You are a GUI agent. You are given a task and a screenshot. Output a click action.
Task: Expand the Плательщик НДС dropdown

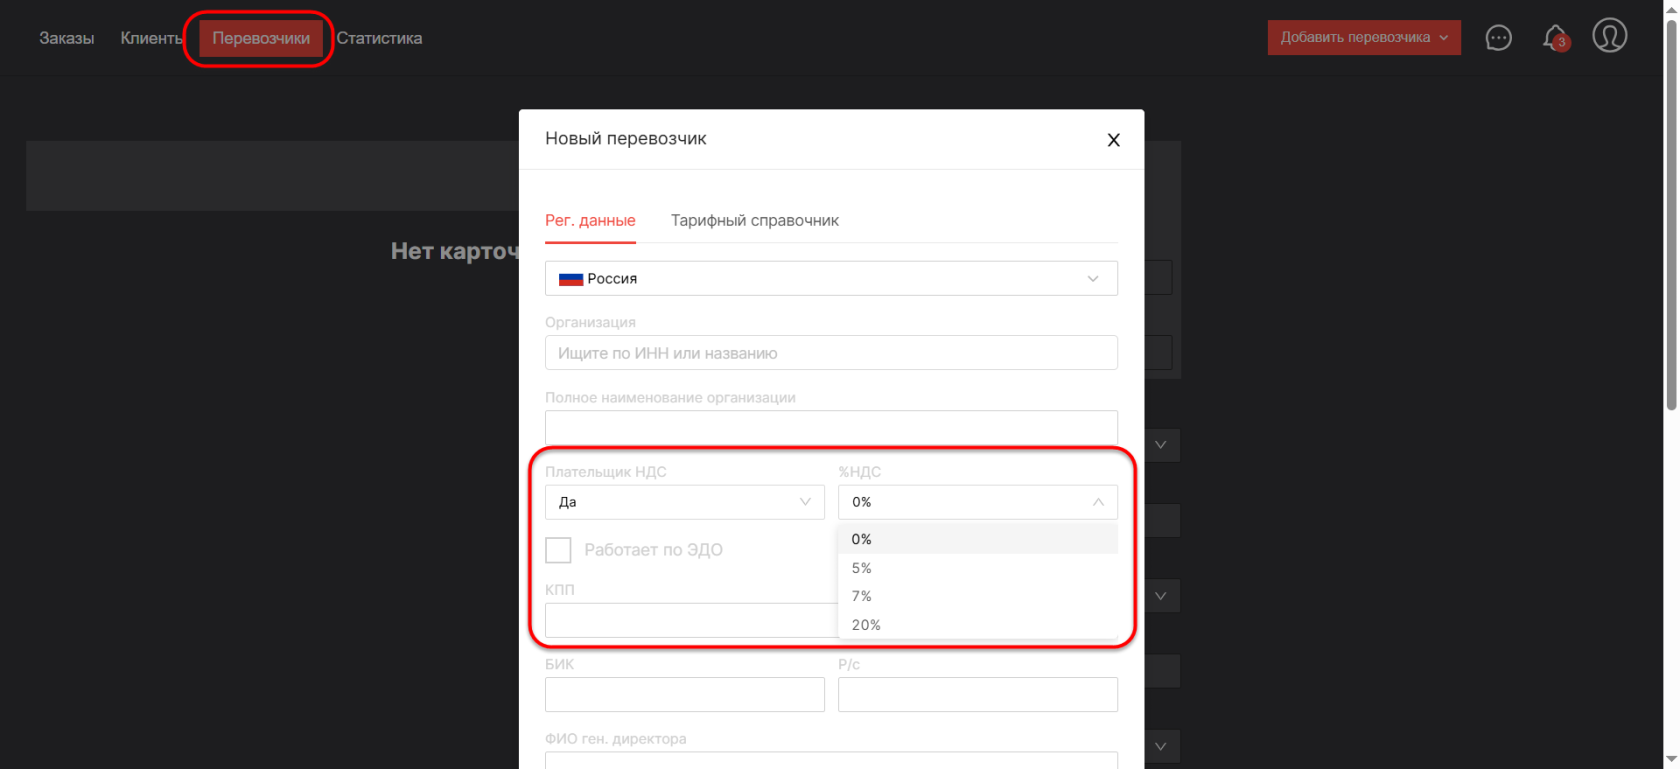click(684, 502)
